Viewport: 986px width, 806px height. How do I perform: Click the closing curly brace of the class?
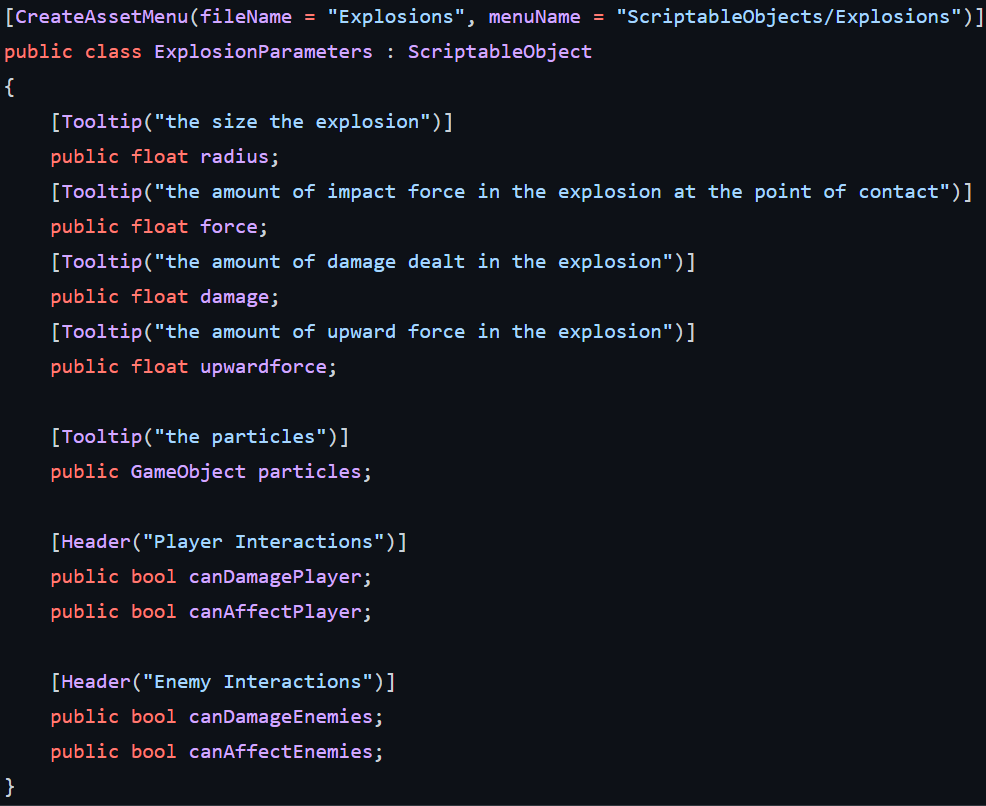(9, 787)
